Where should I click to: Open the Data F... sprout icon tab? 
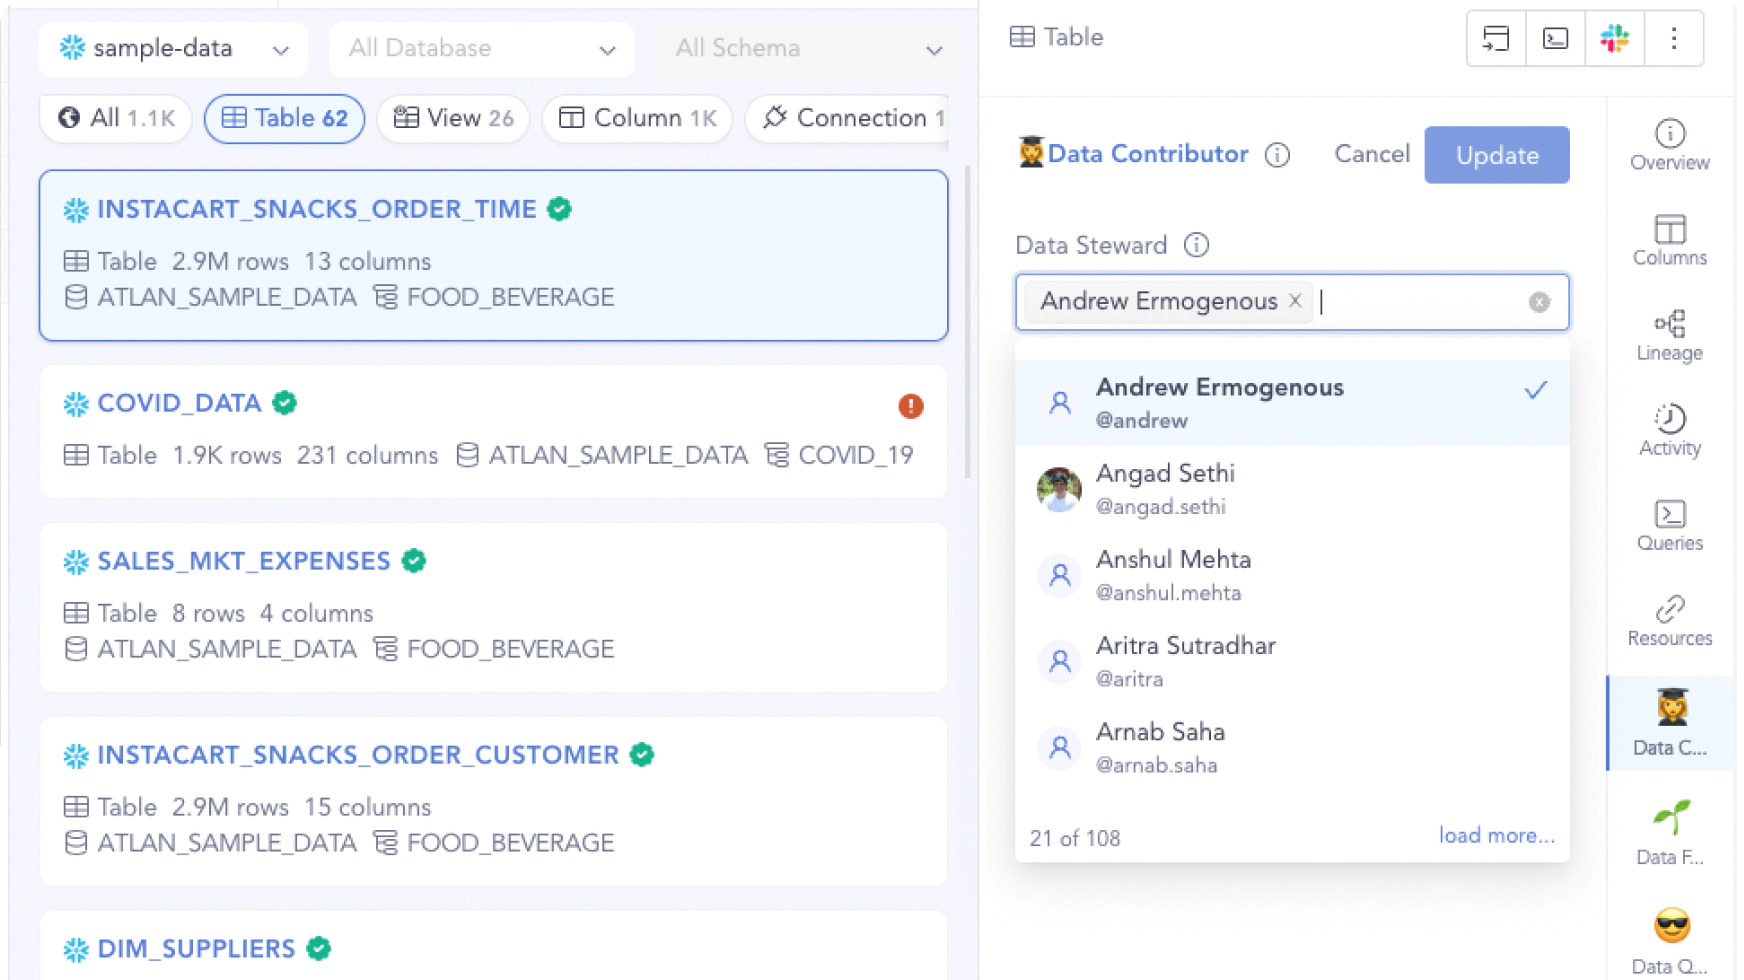coord(1669,833)
